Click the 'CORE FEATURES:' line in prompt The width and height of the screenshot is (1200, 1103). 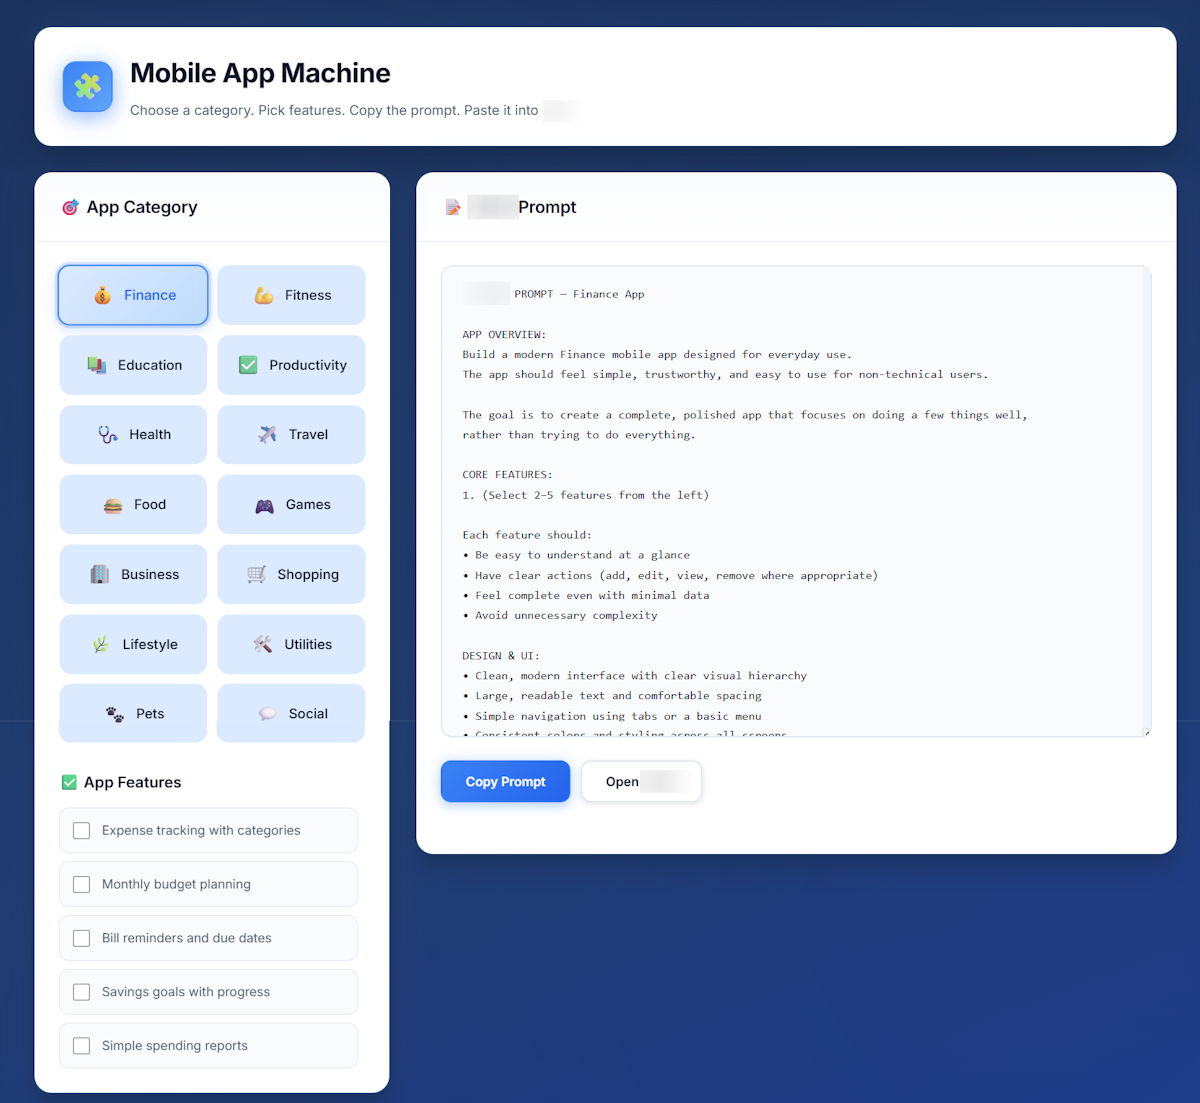(507, 475)
